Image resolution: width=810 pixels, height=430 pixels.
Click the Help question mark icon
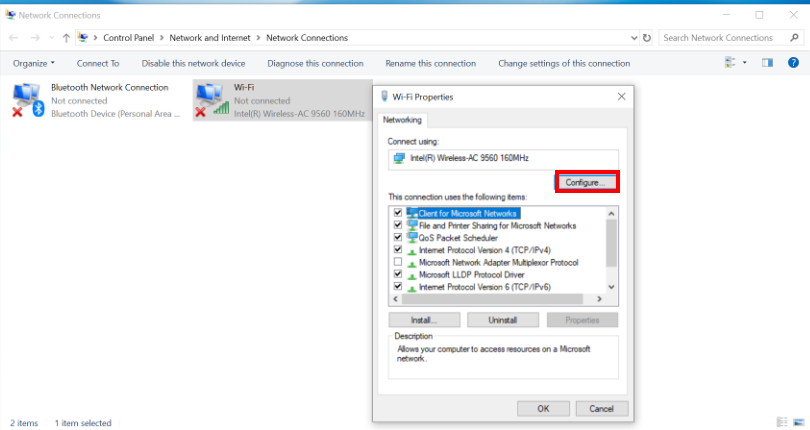tap(794, 63)
